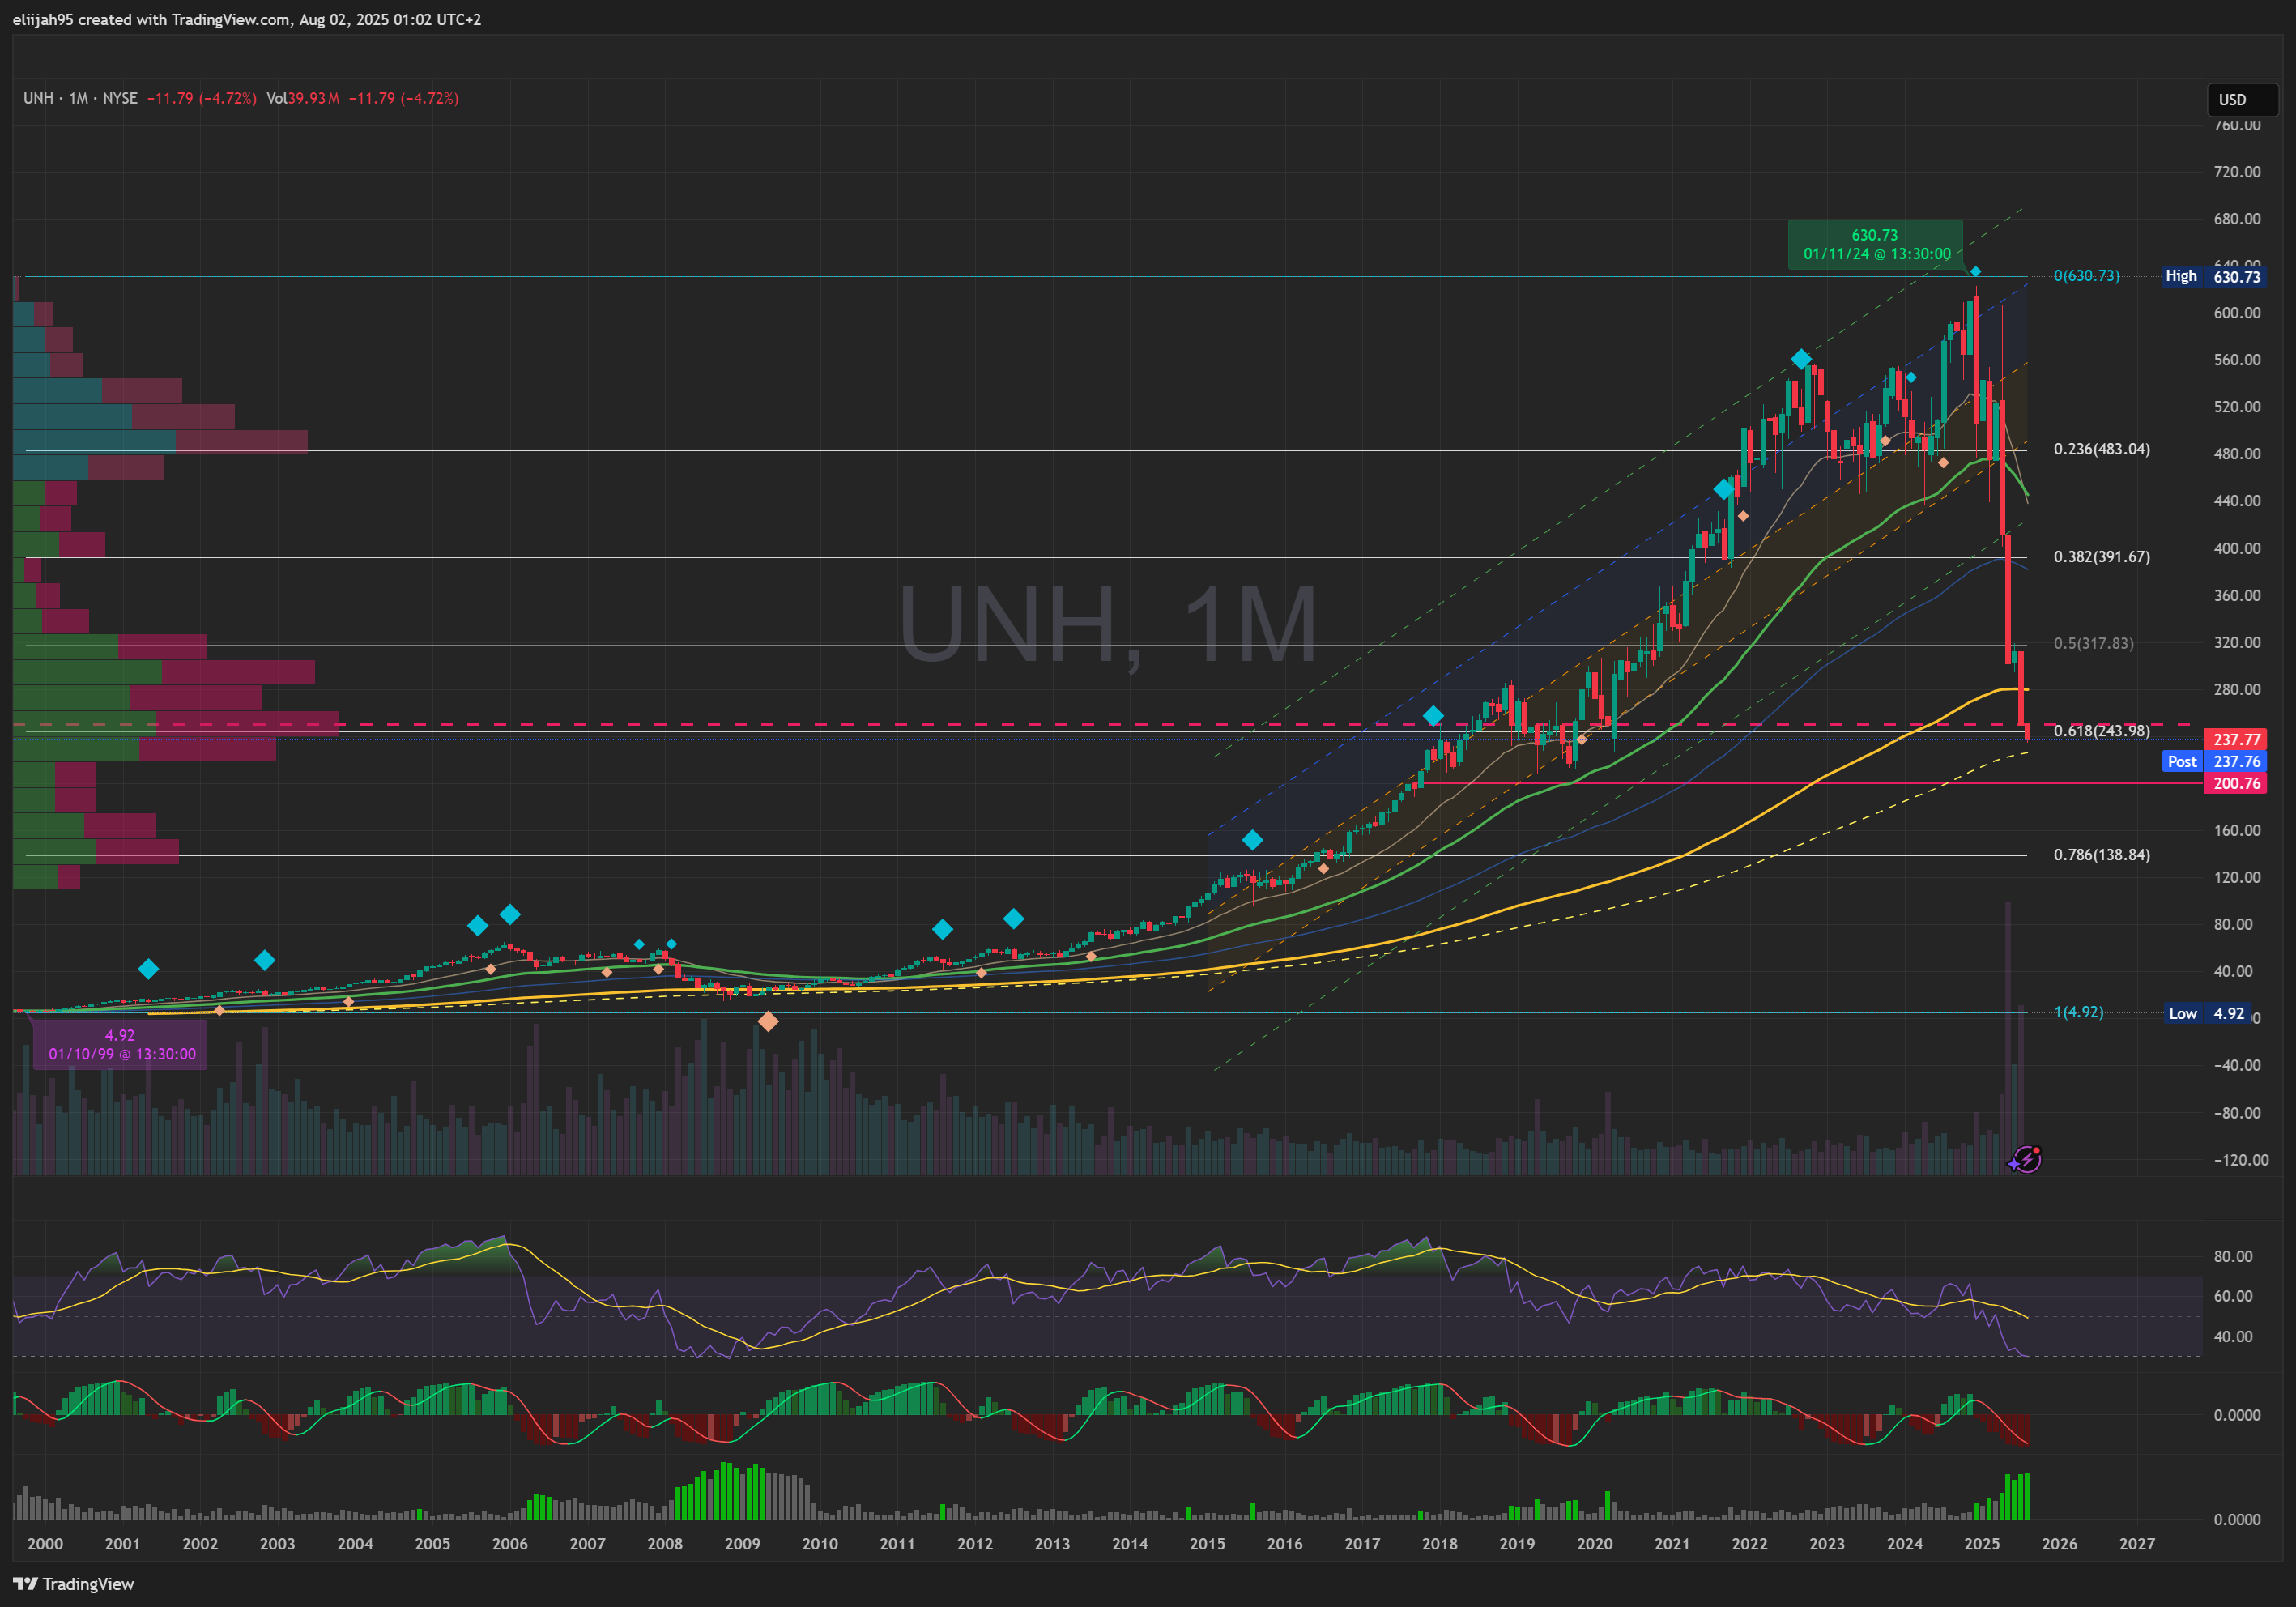Click the 2015 year label on time axis
Screen dimensions: 2296x1607
[1207, 1543]
